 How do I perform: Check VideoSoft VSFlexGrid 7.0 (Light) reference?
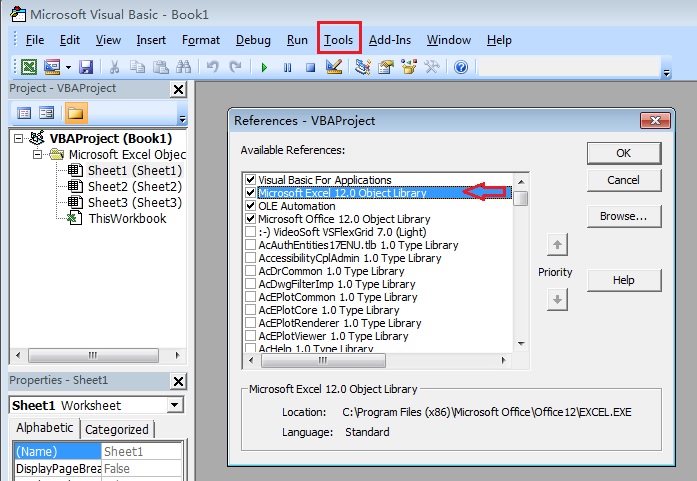pos(250,232)
